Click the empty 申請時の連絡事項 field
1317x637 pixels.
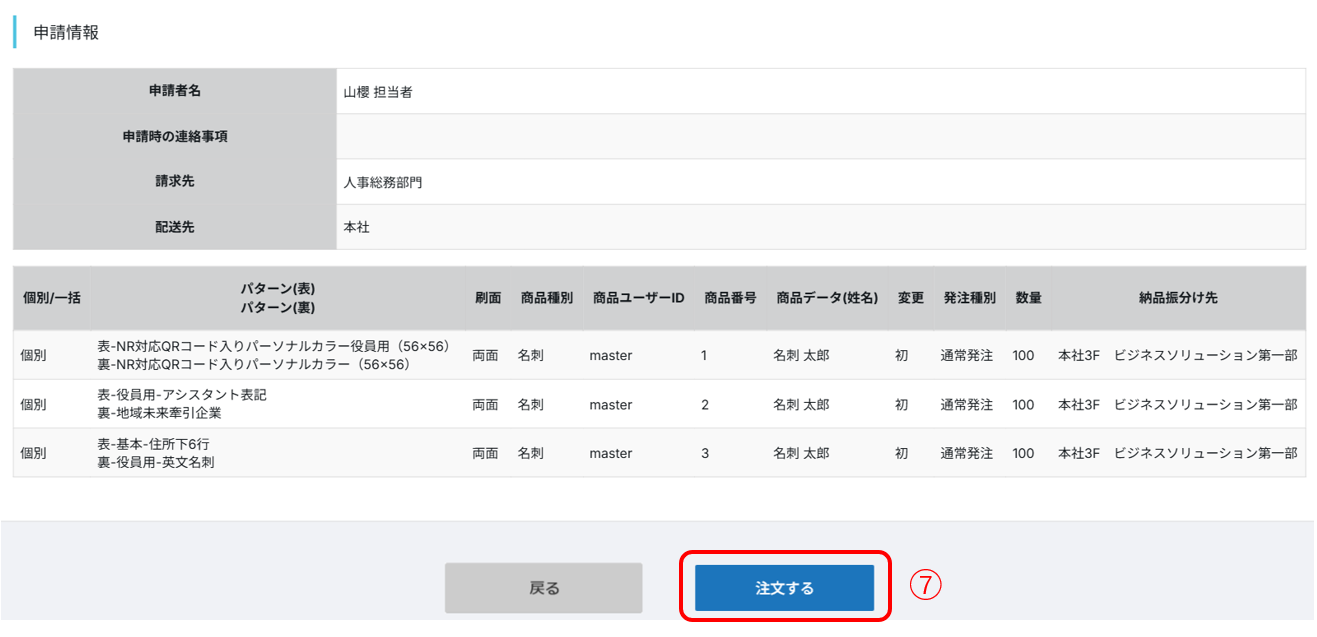tap(820, 137)
